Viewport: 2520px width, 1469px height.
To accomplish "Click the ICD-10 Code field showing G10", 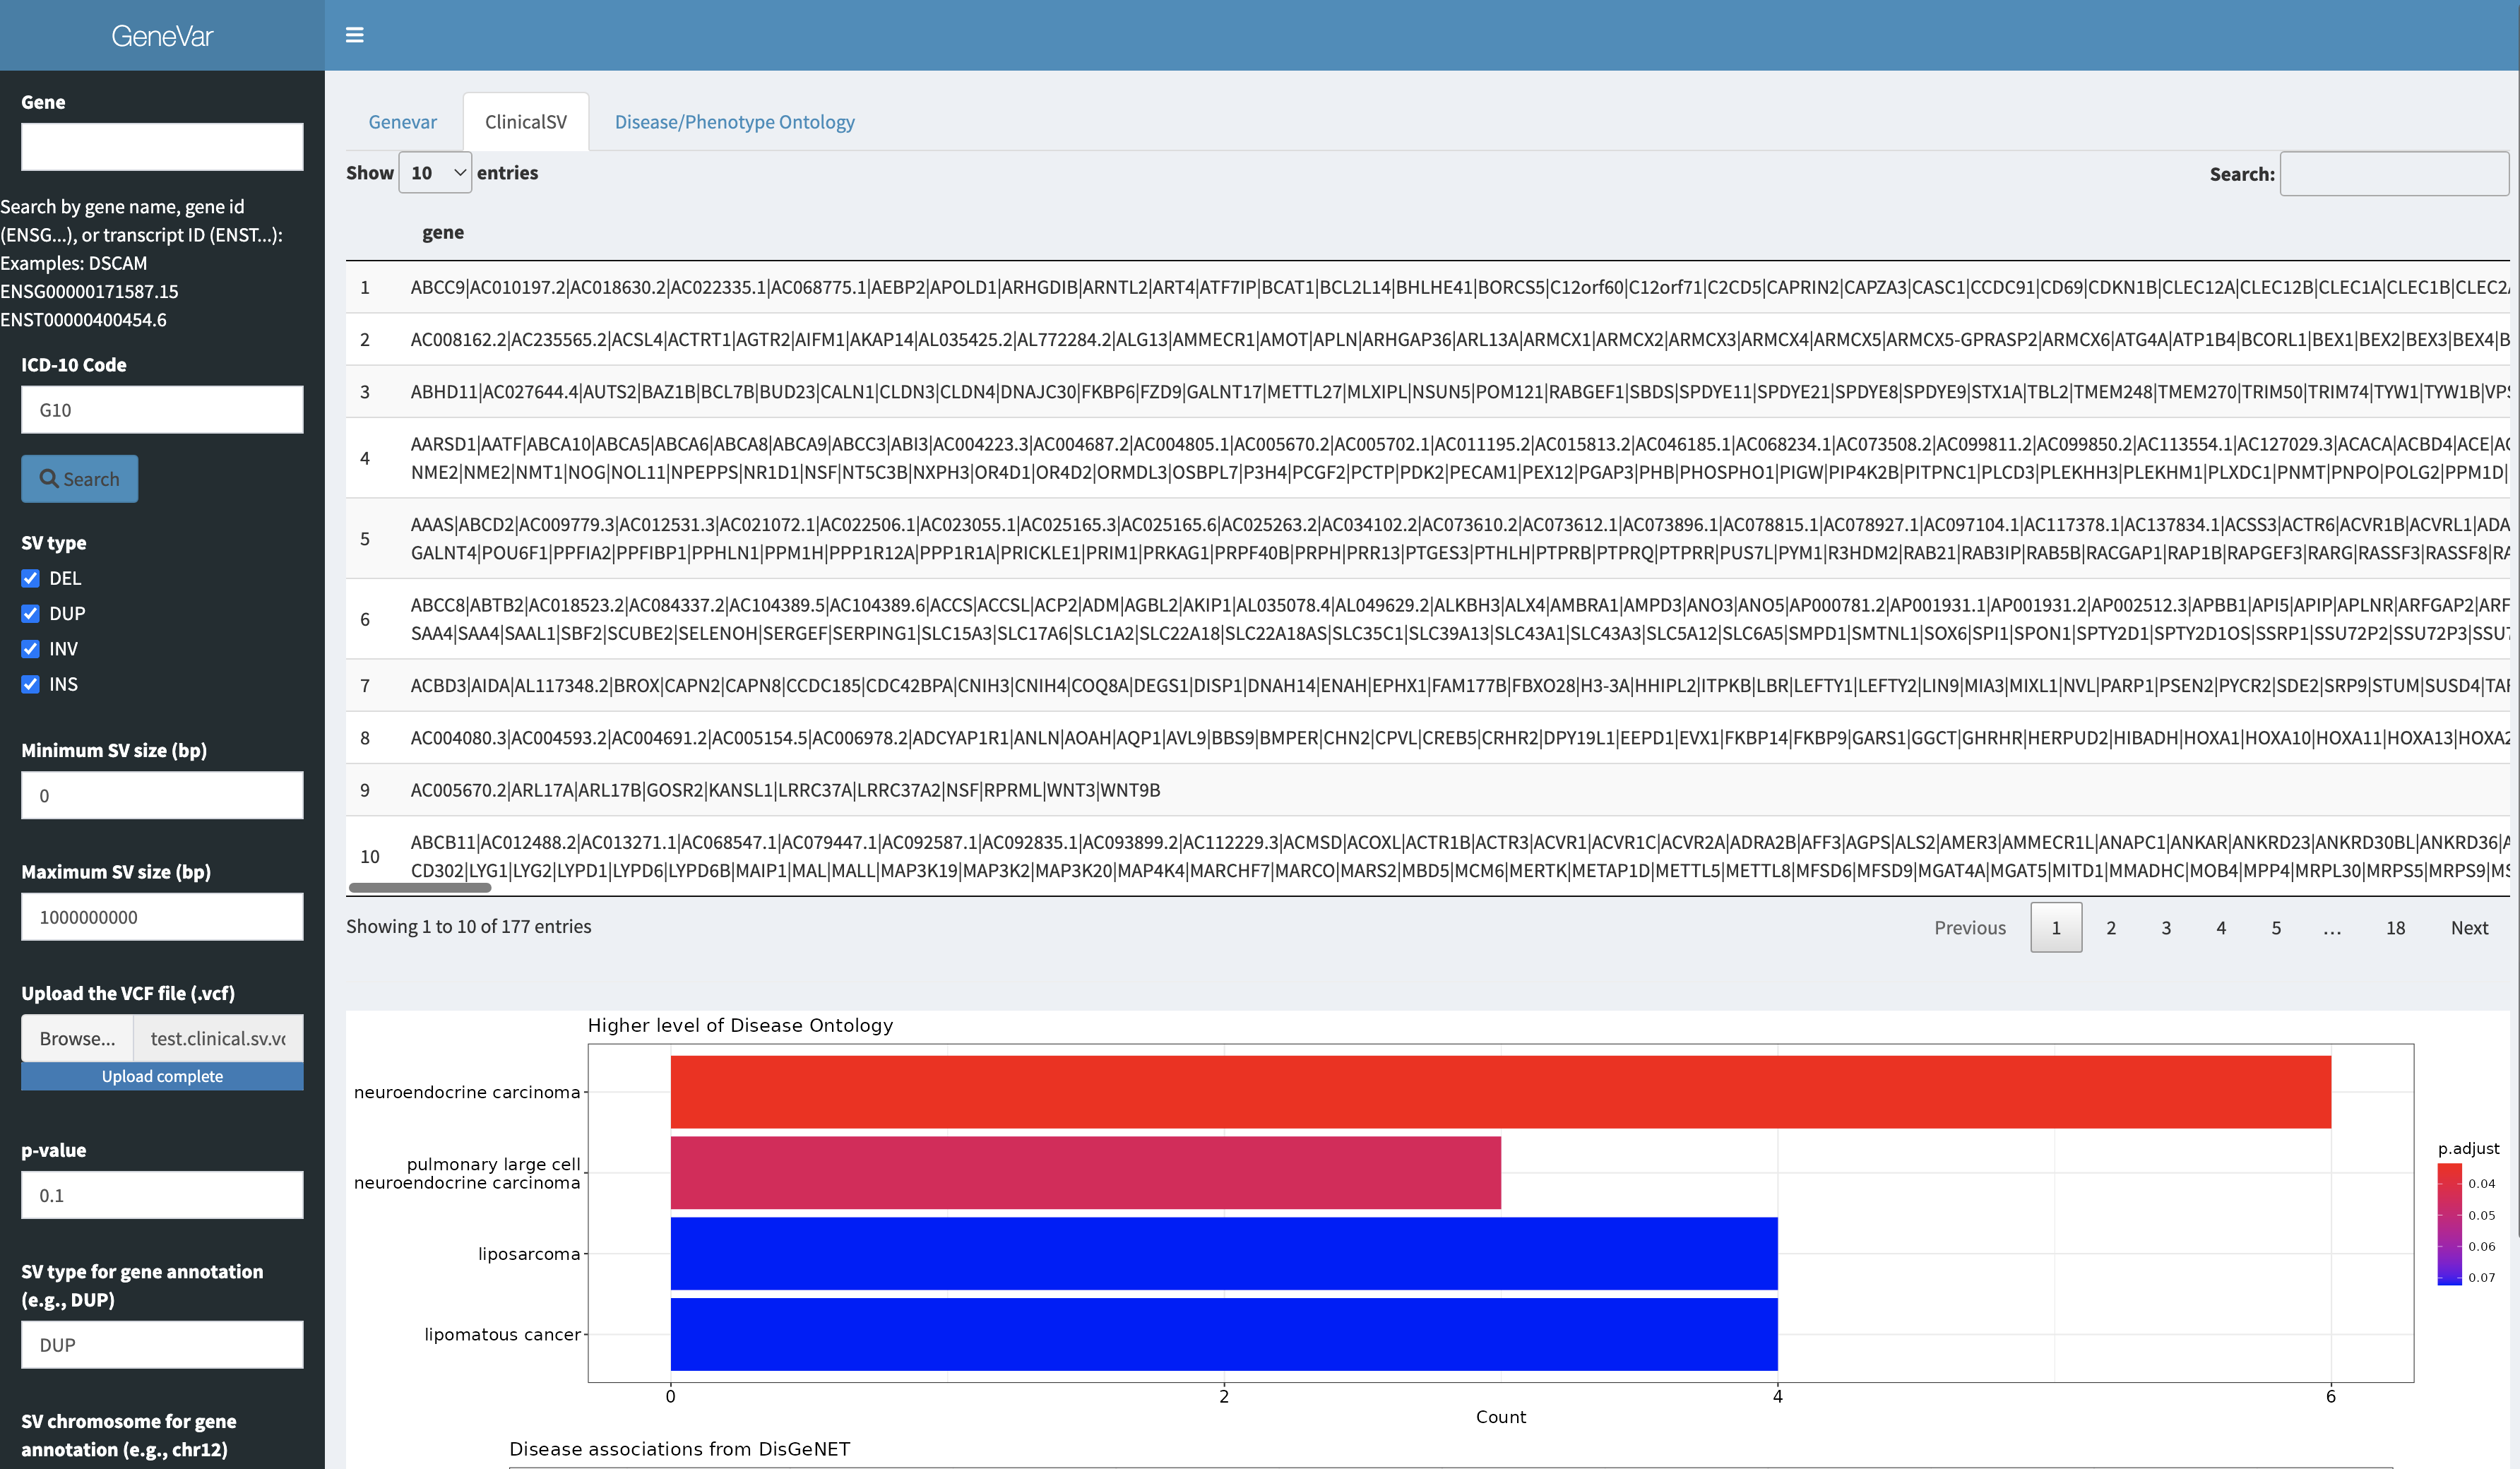I will (x=162, y=410).
